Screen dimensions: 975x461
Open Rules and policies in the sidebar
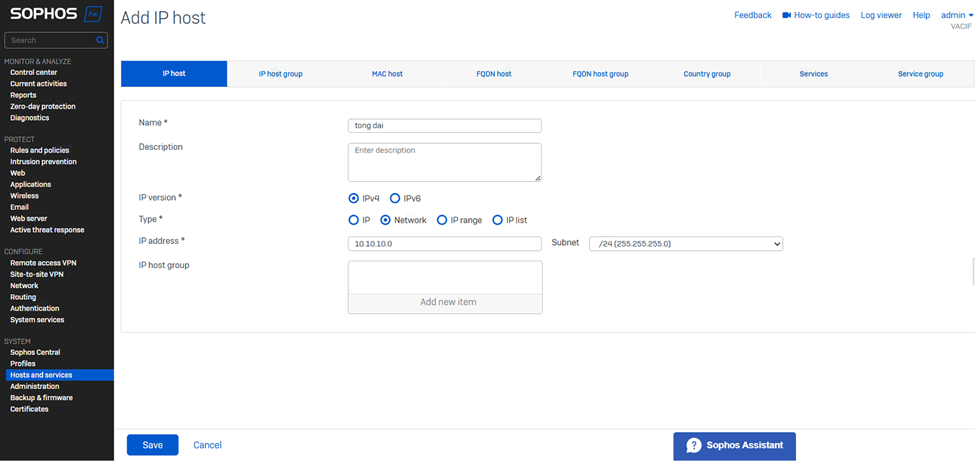39,150
